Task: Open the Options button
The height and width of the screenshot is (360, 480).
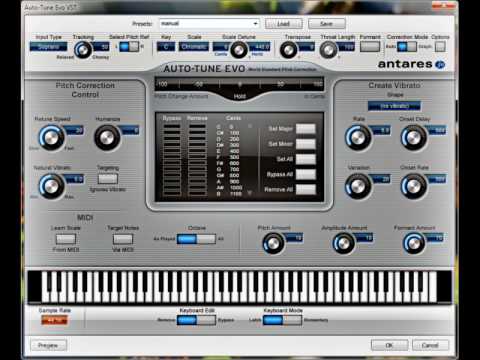Action: 440,47
